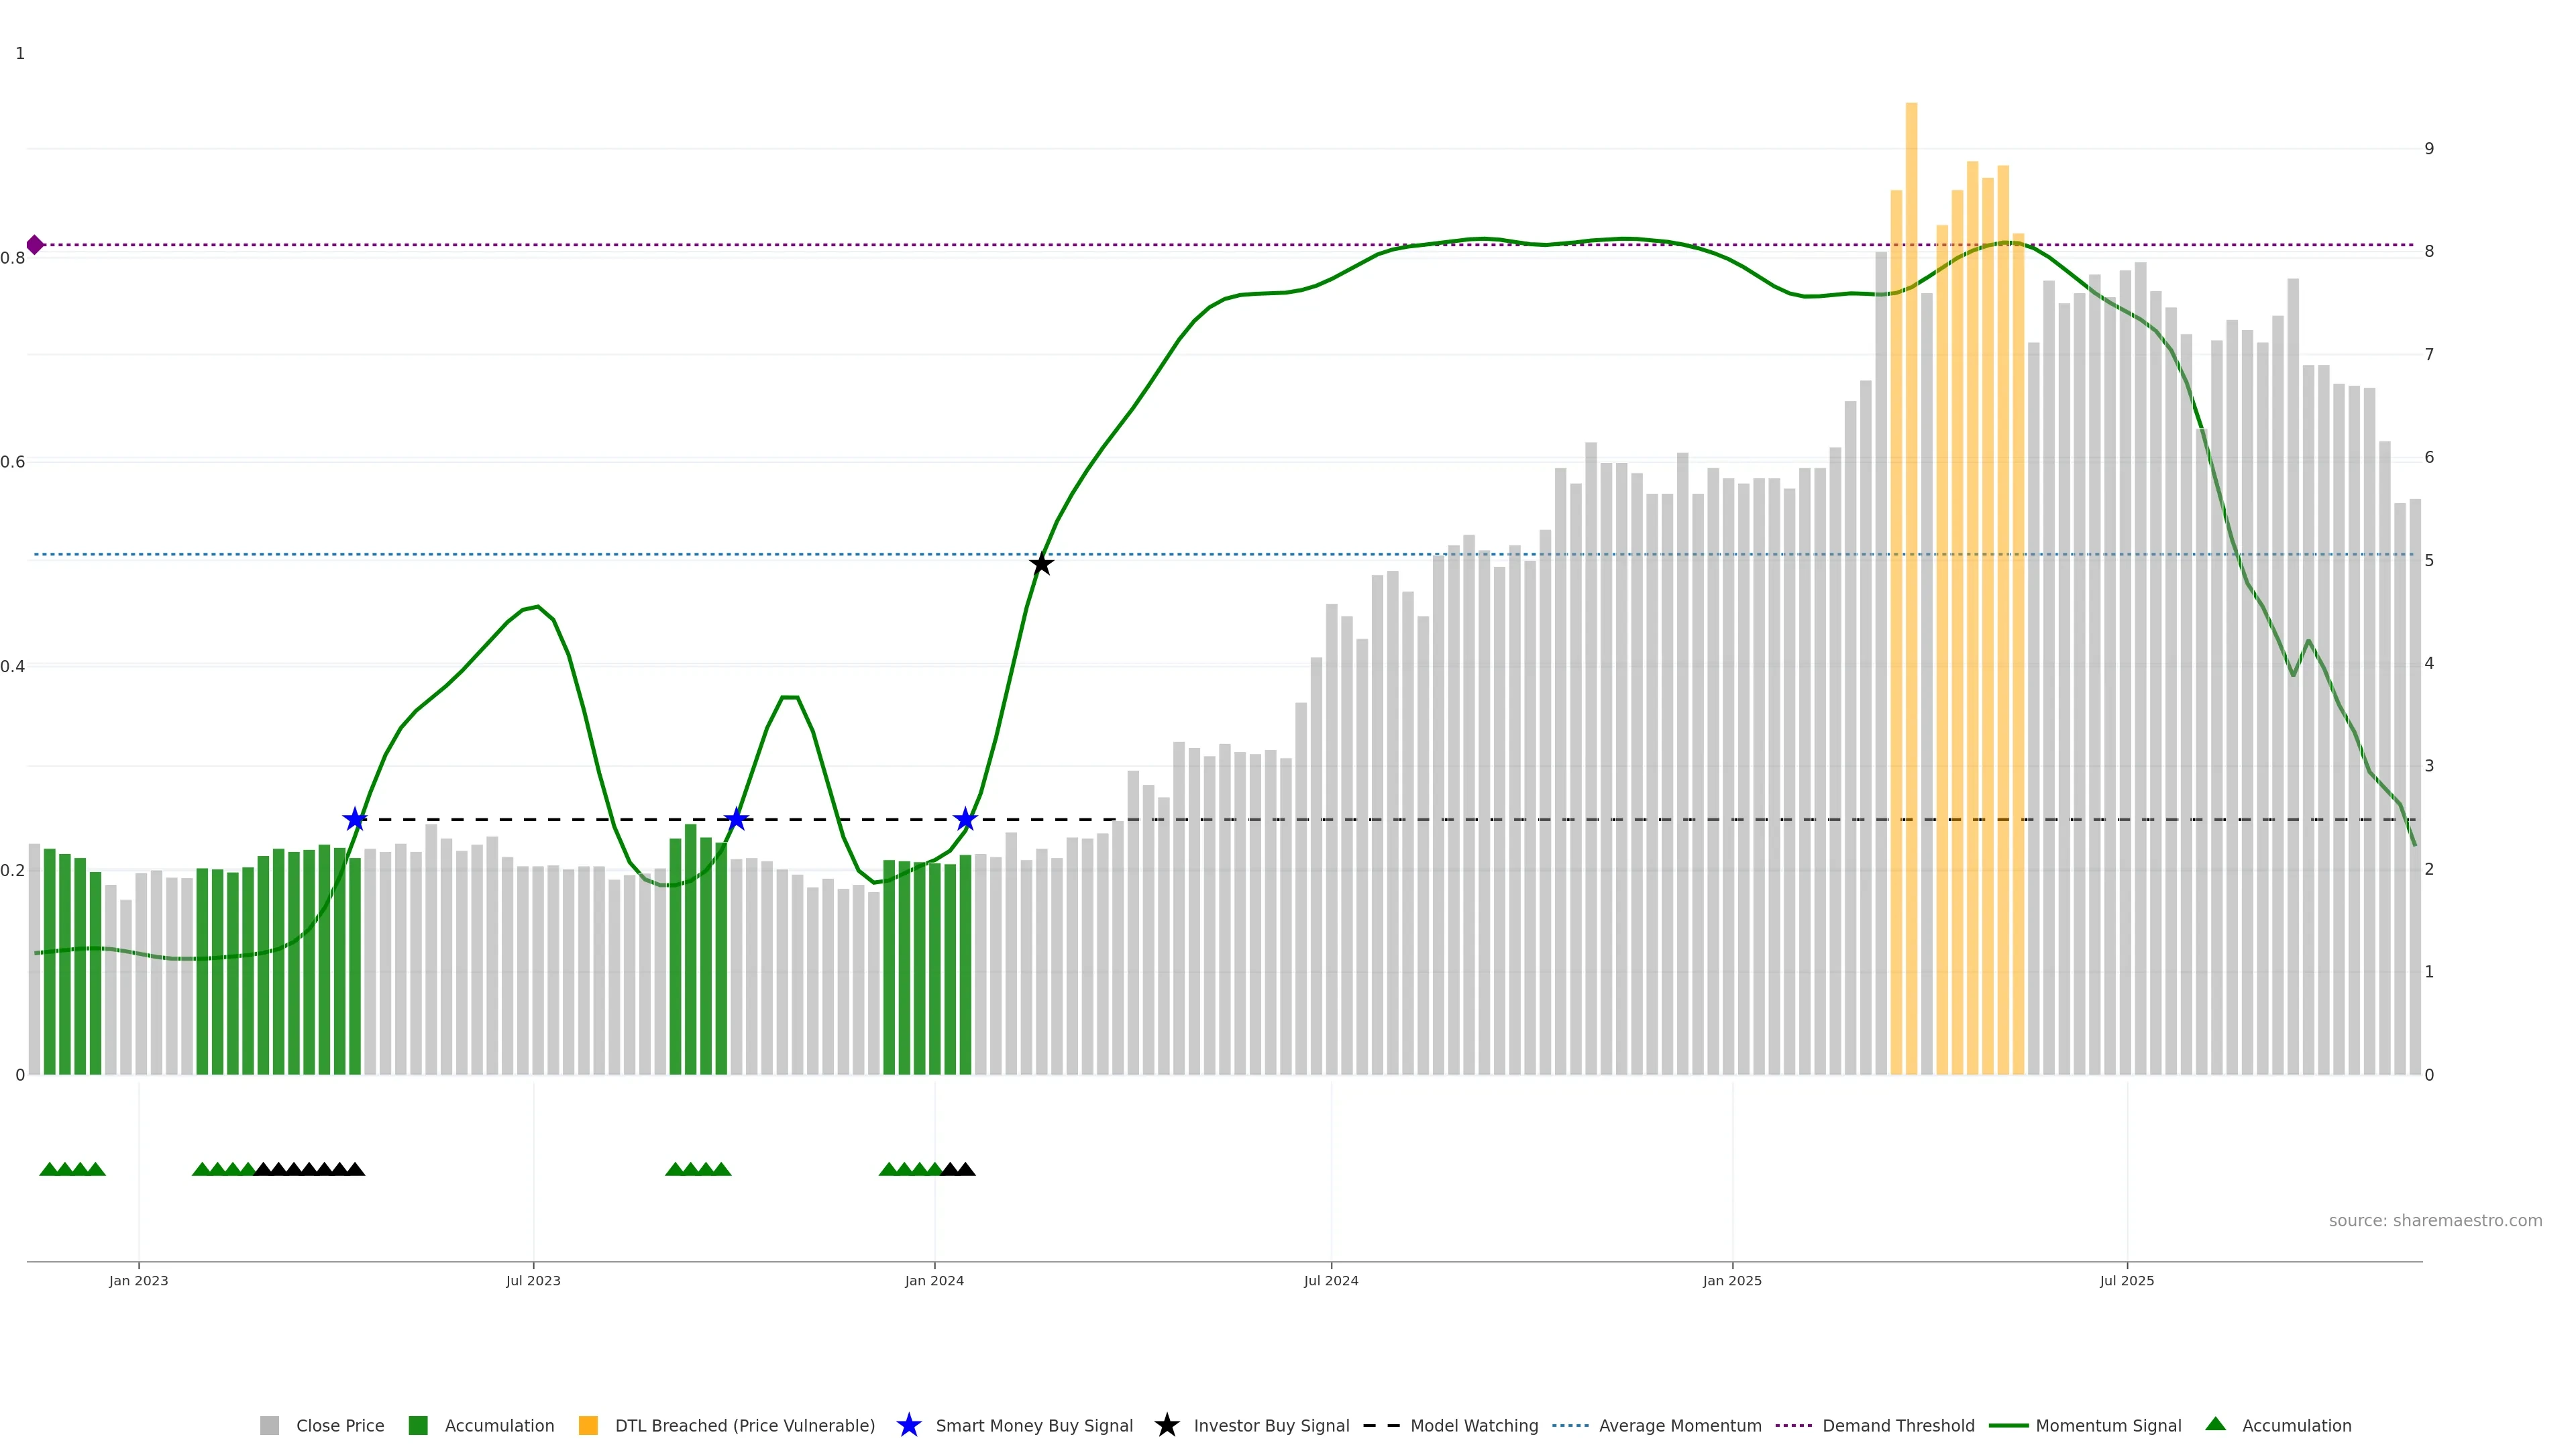This screenshot has width=2576, height=1449.
Task: Click the purple Demand Threshold diamond marker
Action: coord(35,245)
